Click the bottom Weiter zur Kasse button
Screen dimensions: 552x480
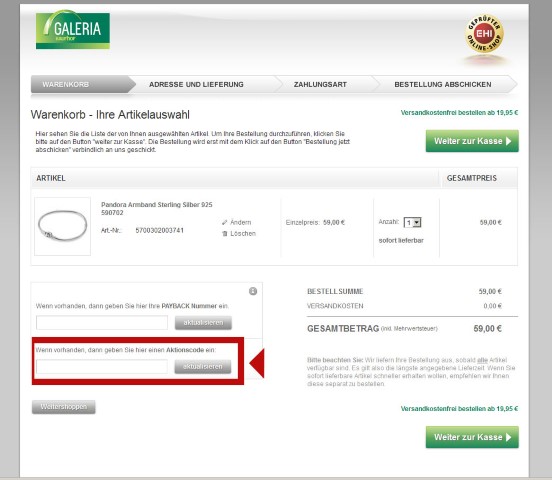[472, 437]
